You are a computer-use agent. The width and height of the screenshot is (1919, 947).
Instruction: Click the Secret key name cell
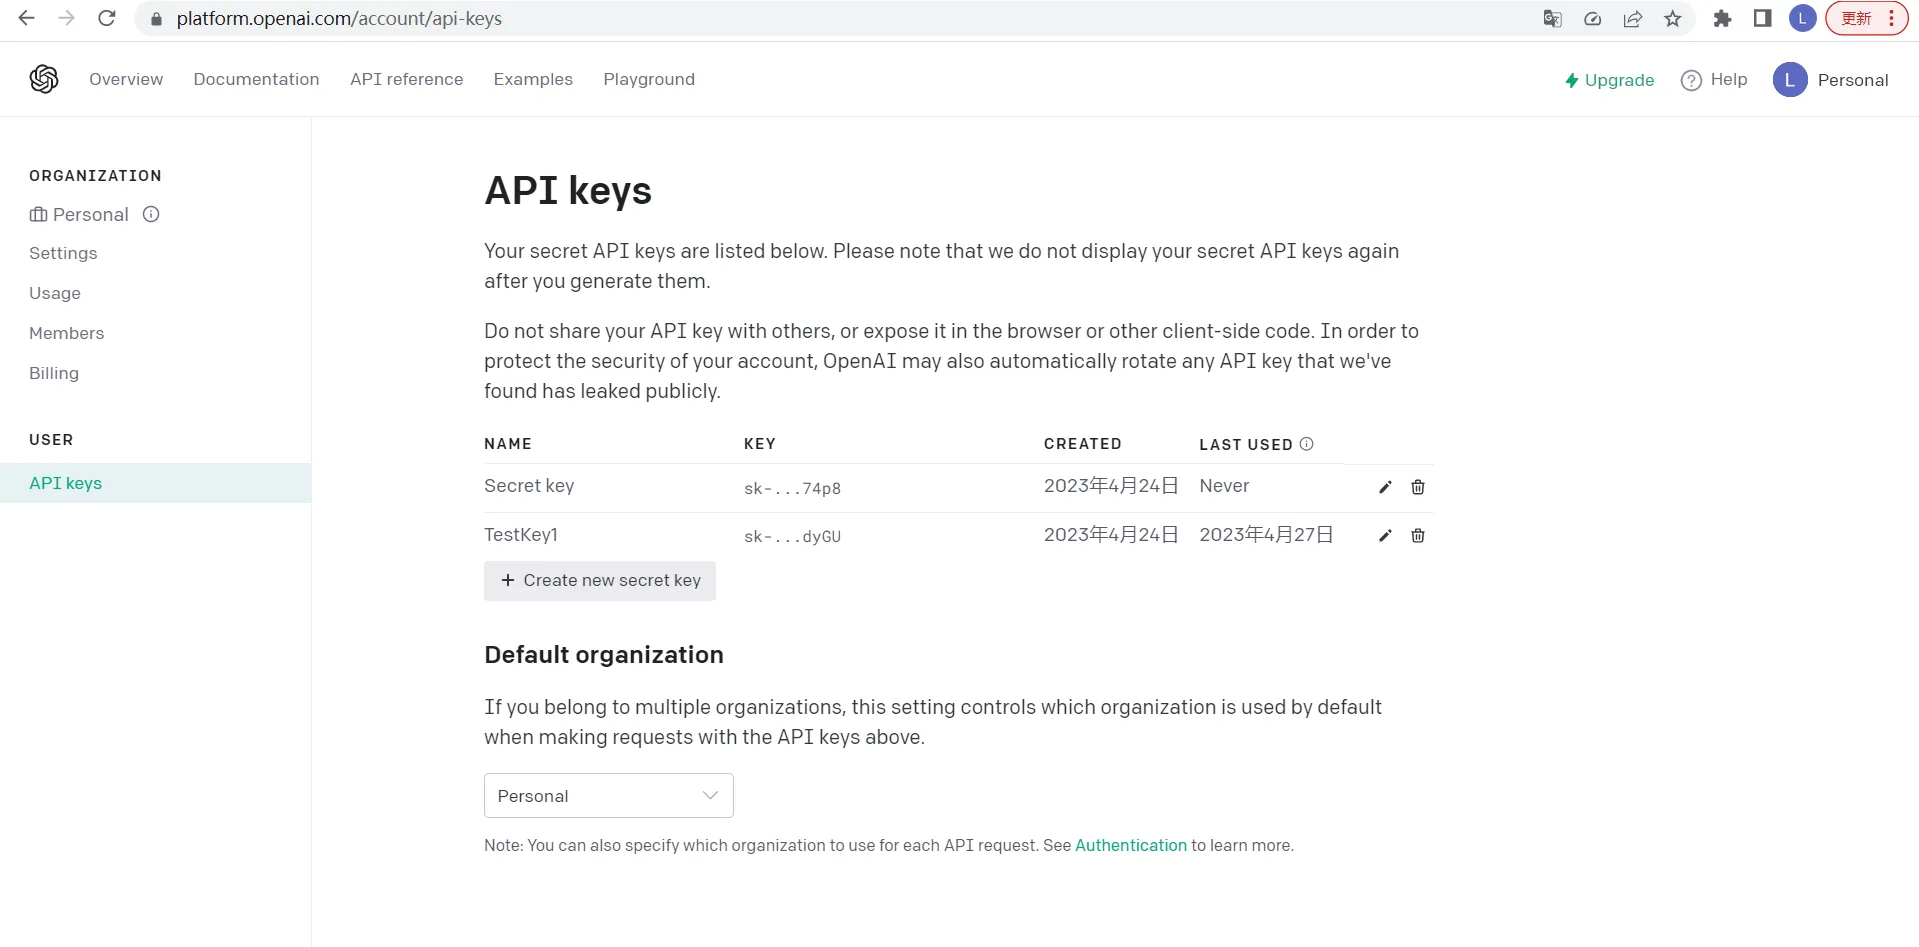pos(529,486)
